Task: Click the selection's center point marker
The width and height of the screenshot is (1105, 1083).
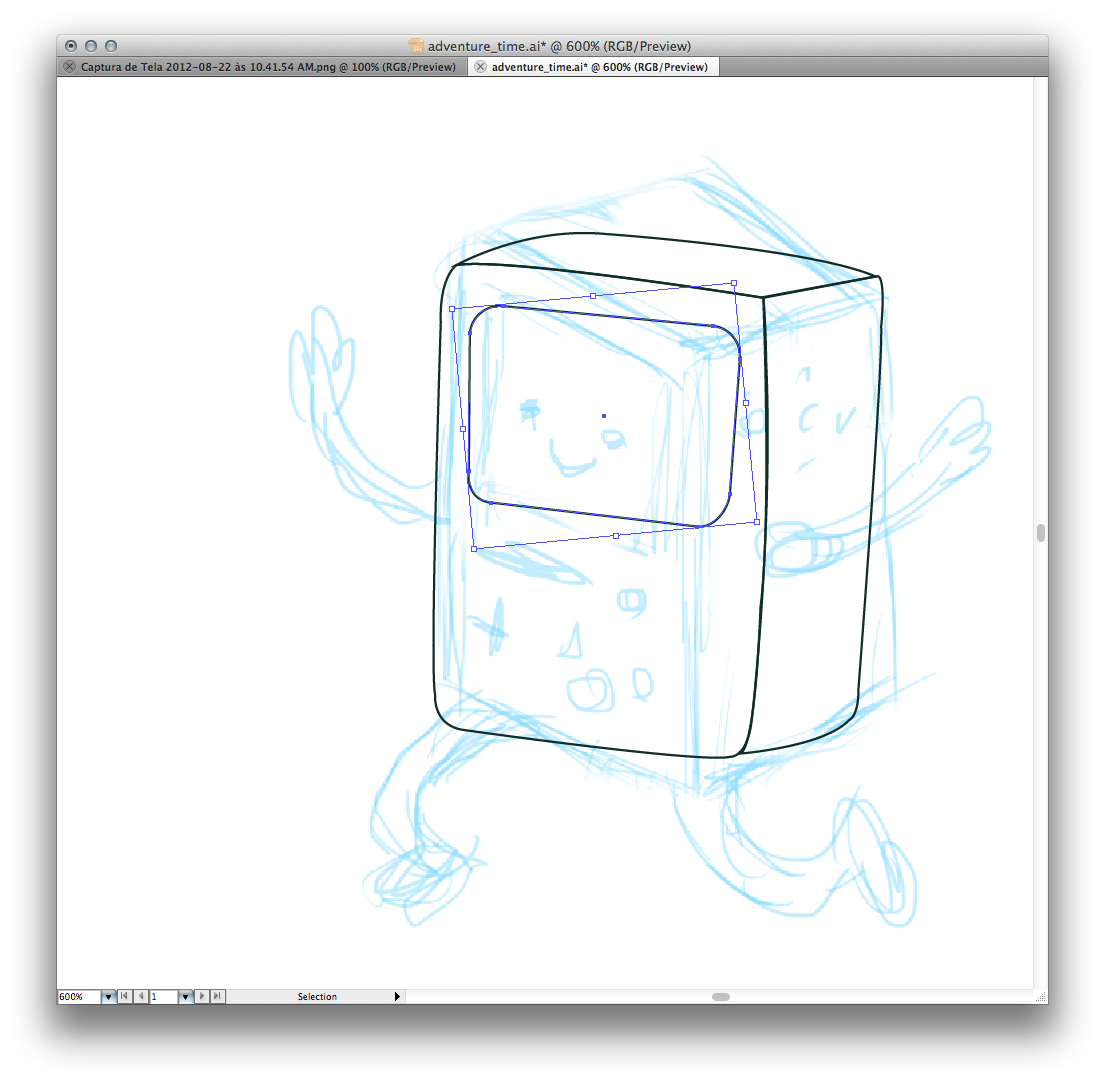Action: click(x=604, y=415)
